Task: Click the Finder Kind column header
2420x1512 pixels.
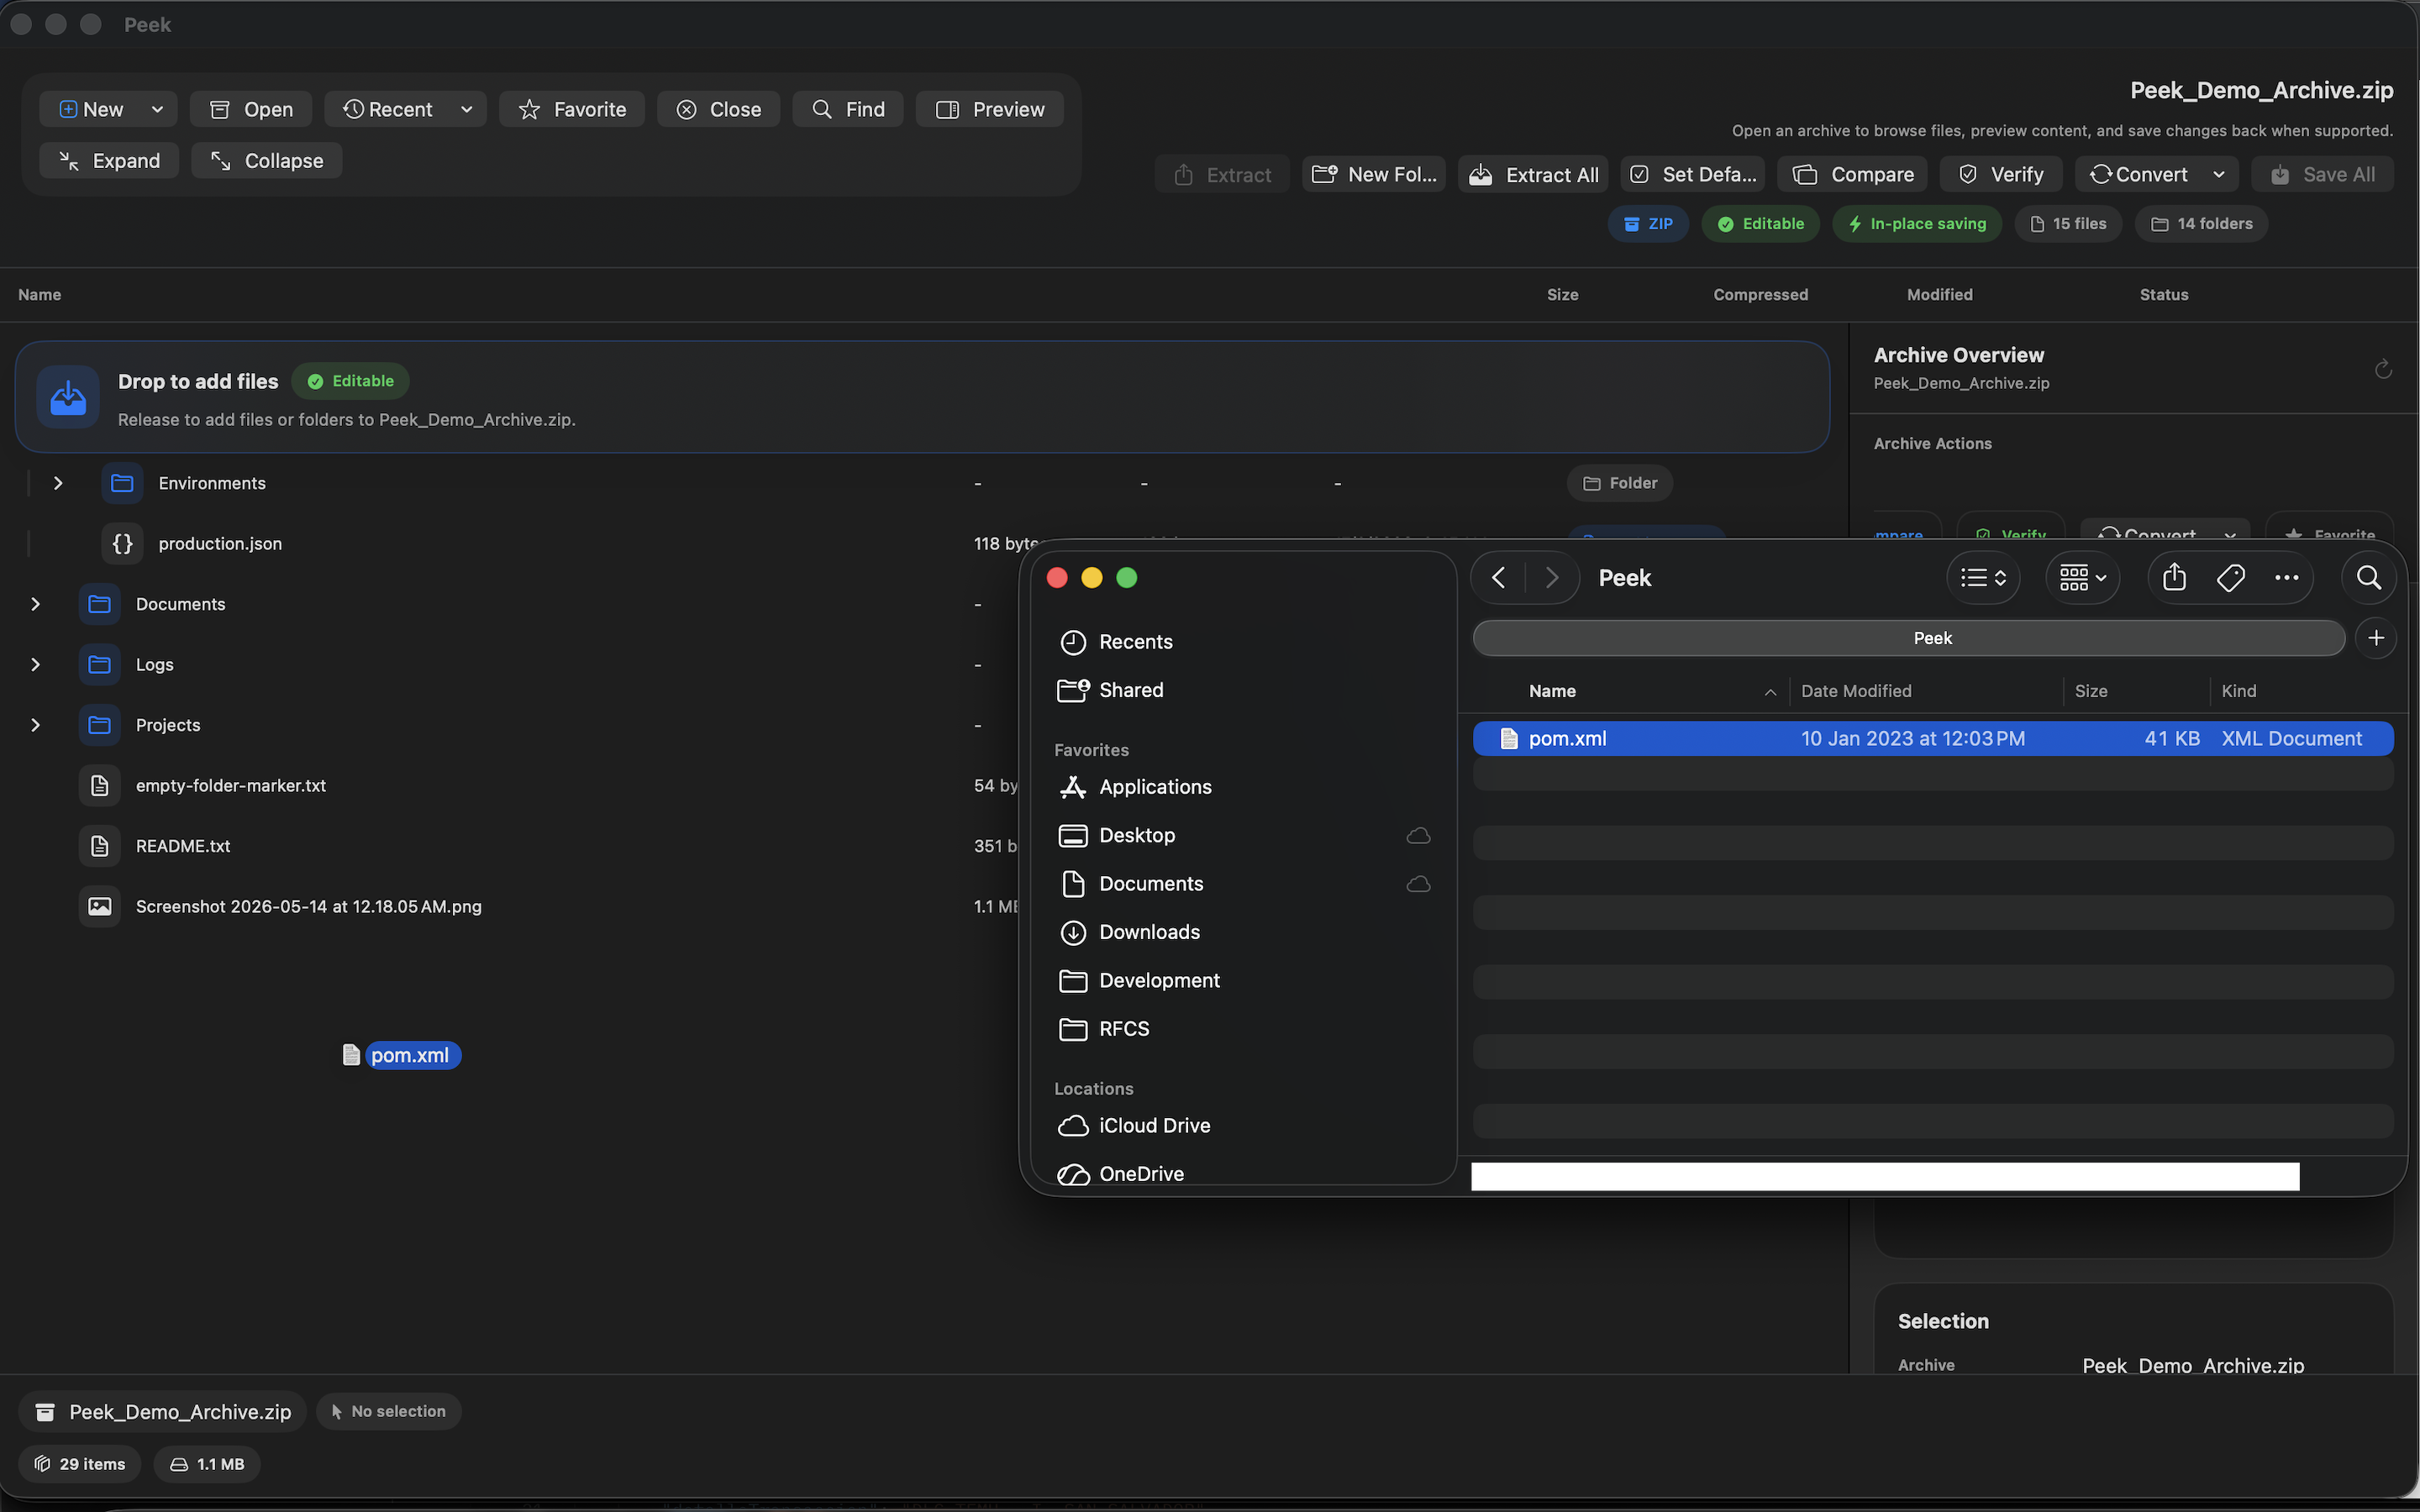Action: tap(2238, 691)
